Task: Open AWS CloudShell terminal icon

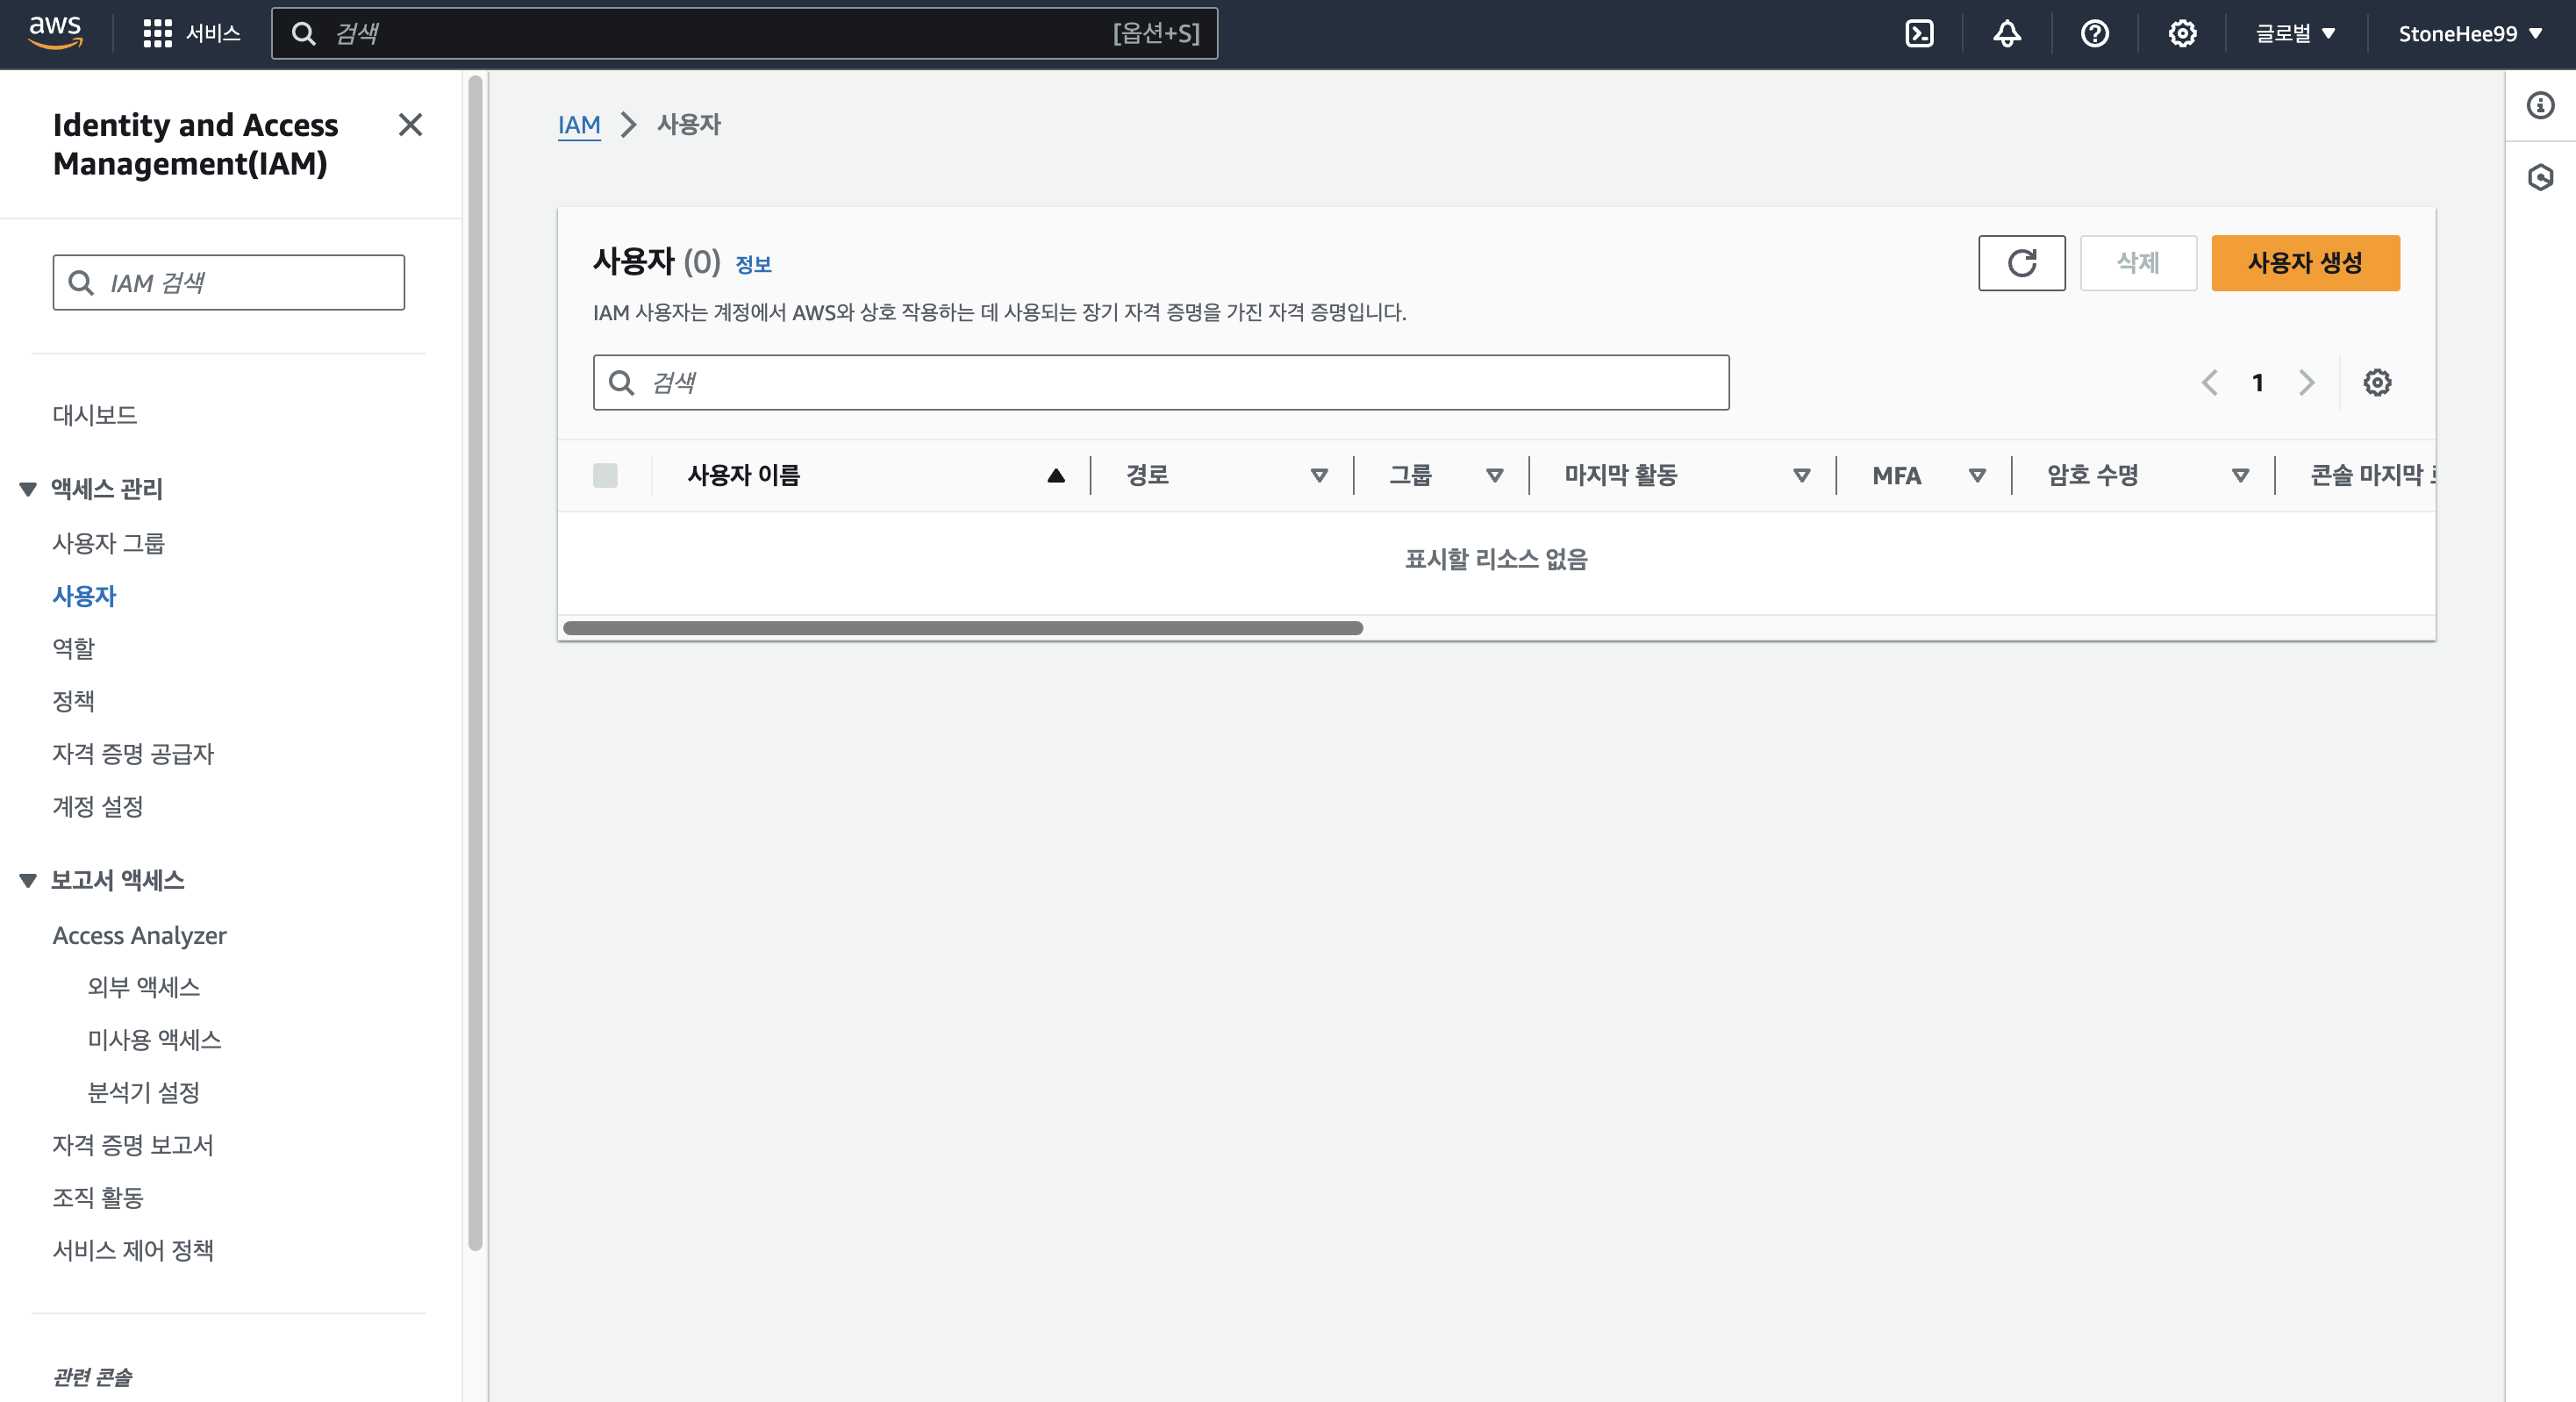Action: click(1919, 34)
